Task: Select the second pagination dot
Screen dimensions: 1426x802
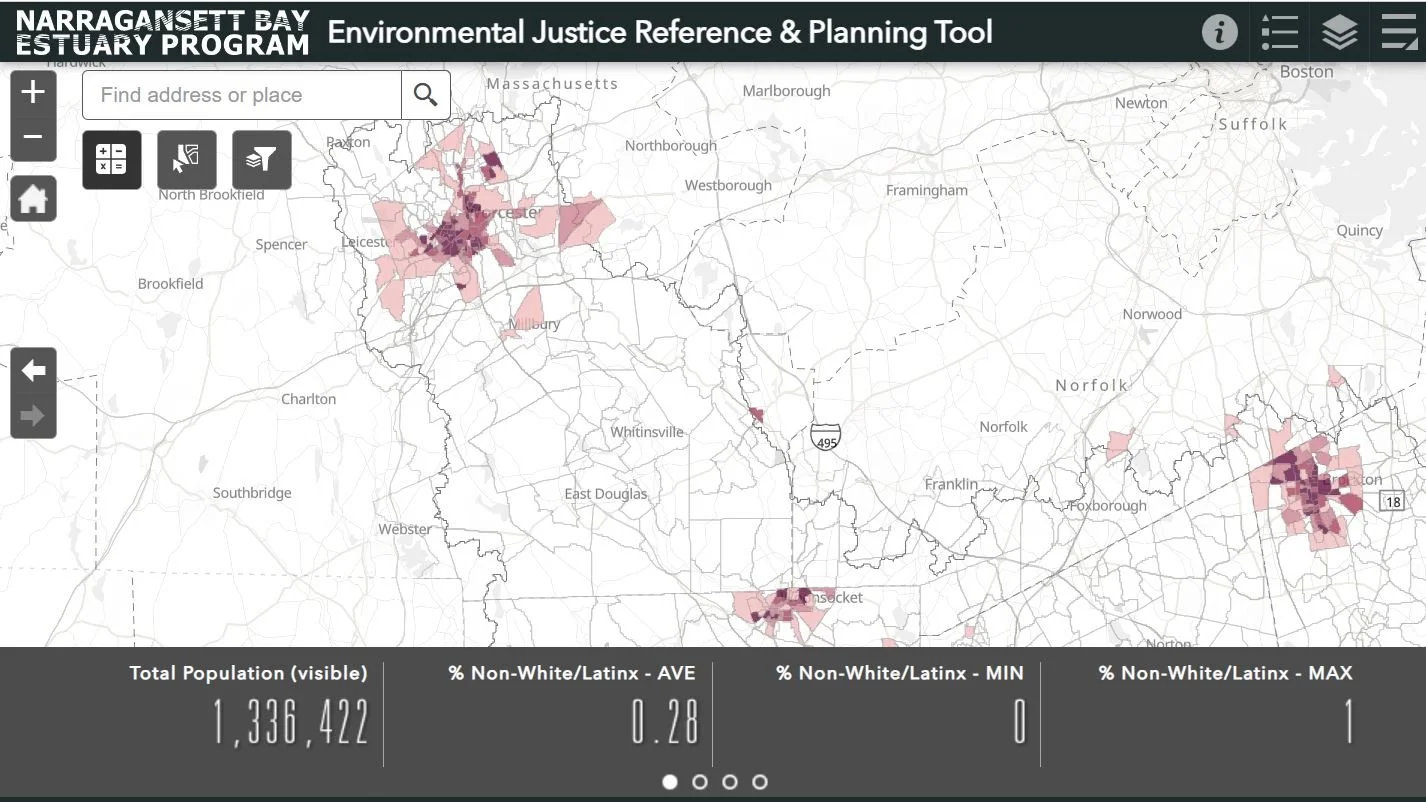Action: pyautogui.click(x=700, y=782)
